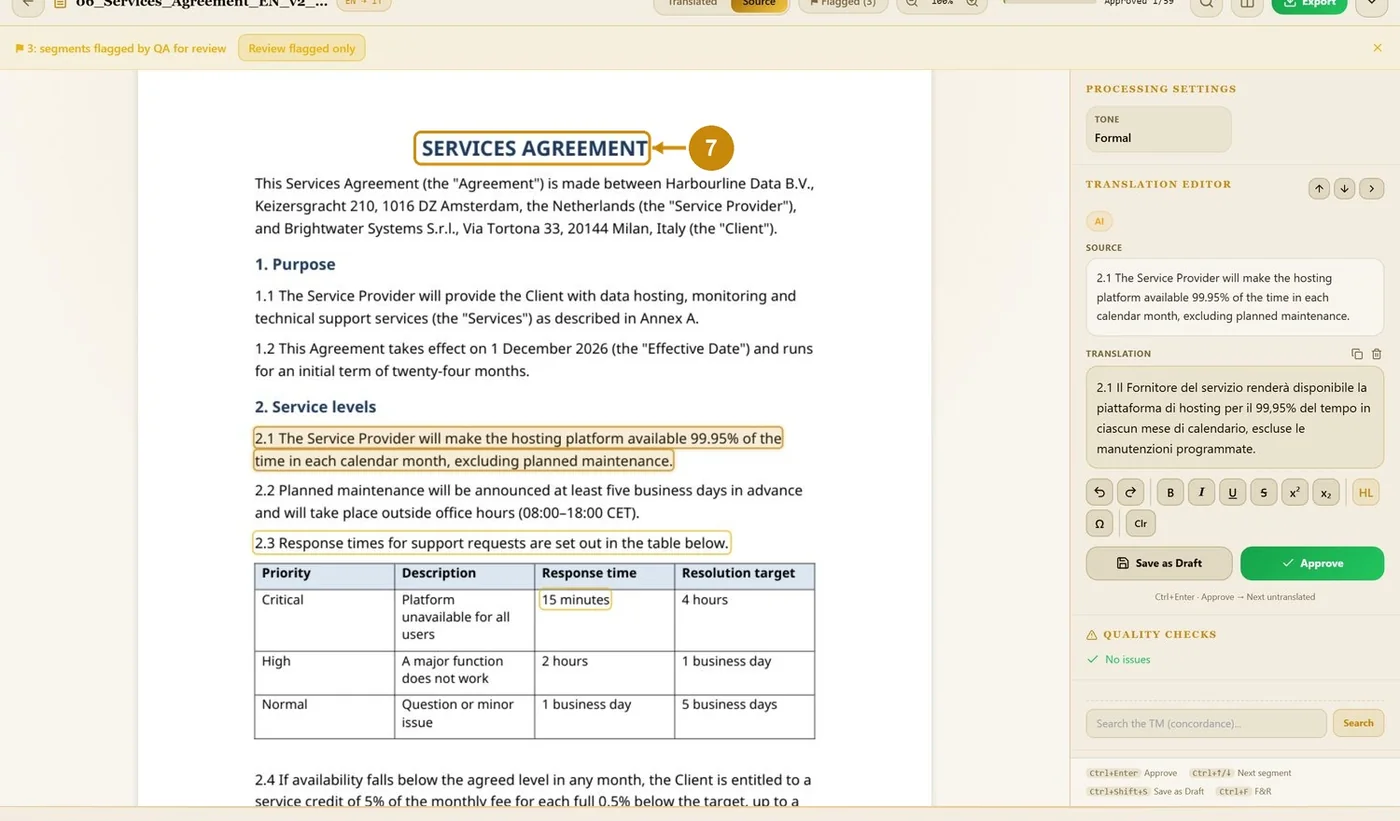1400x821 pixels.
Task: Apply superscript formatting
Action: coord(1294,492)
